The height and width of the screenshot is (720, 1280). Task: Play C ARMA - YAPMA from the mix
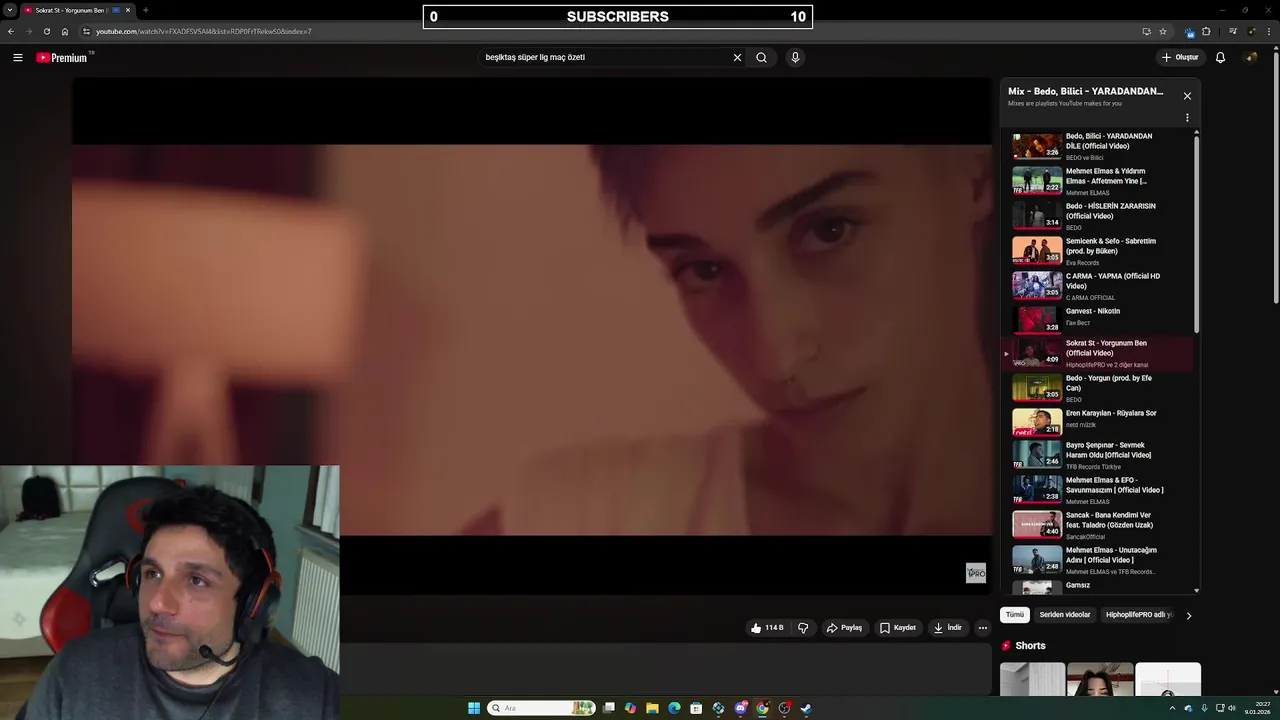[1098, 286]
